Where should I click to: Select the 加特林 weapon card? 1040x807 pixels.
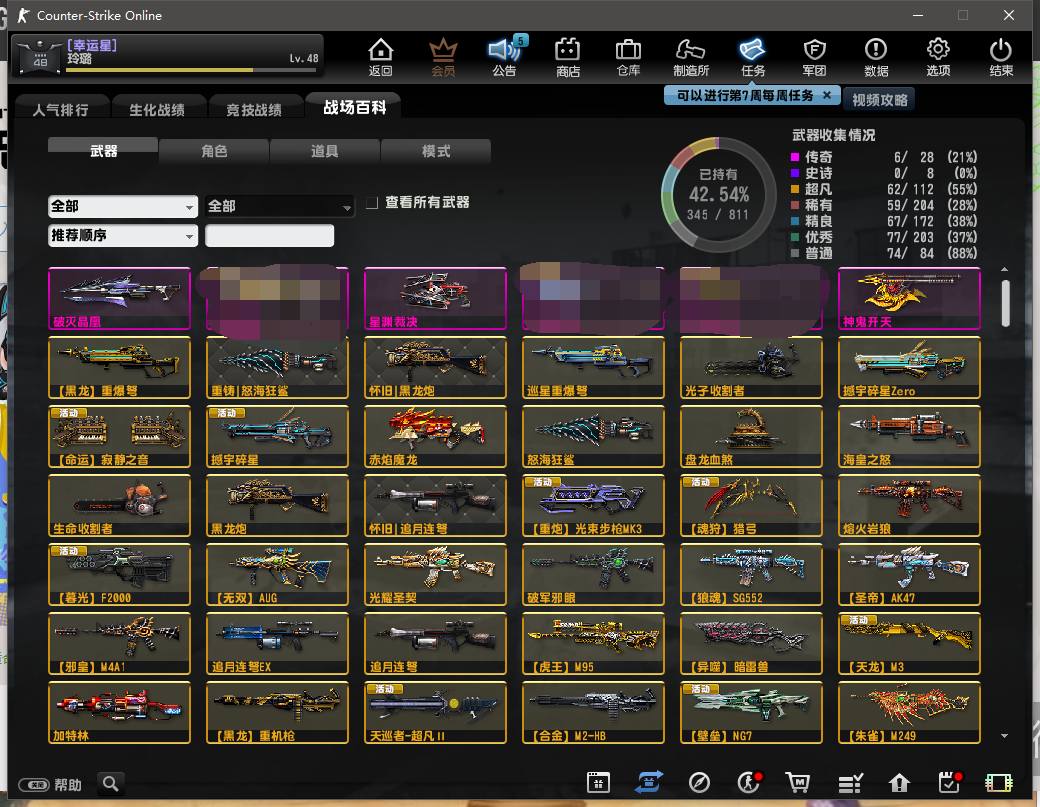click(x=119, y=712)
